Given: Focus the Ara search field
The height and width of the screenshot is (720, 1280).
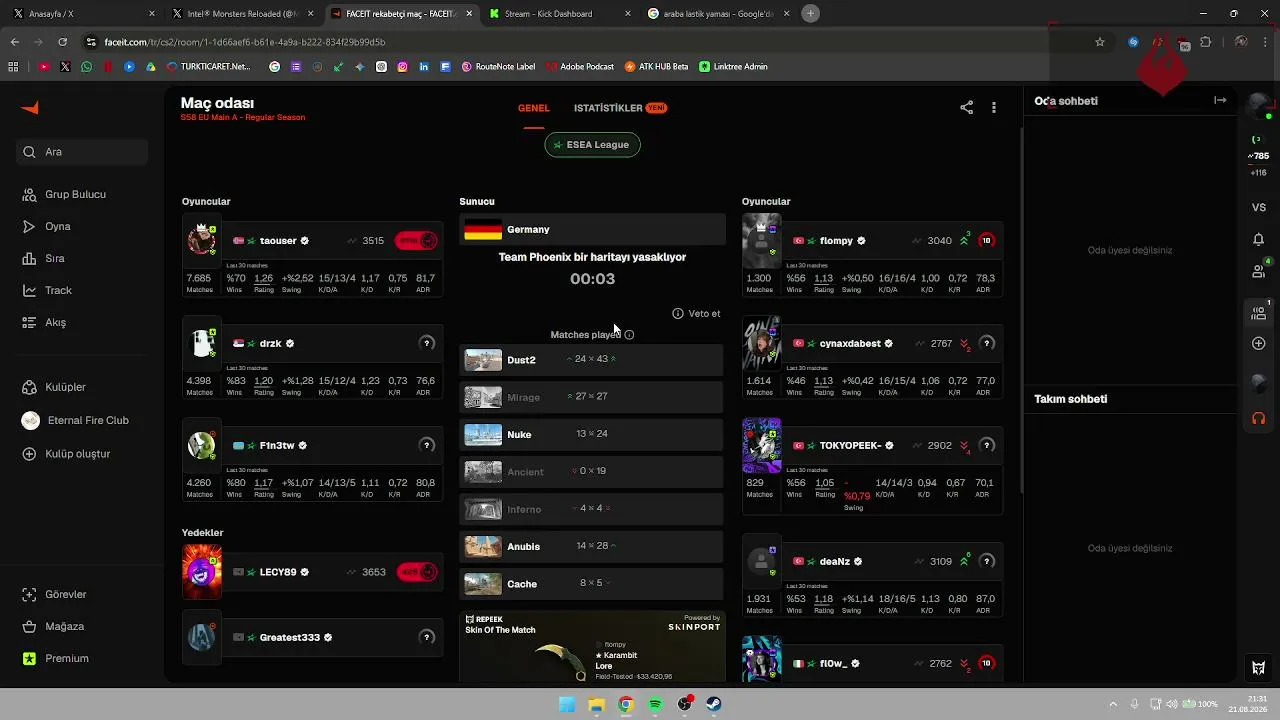Looking at the screenshot, I should (84, 152).
